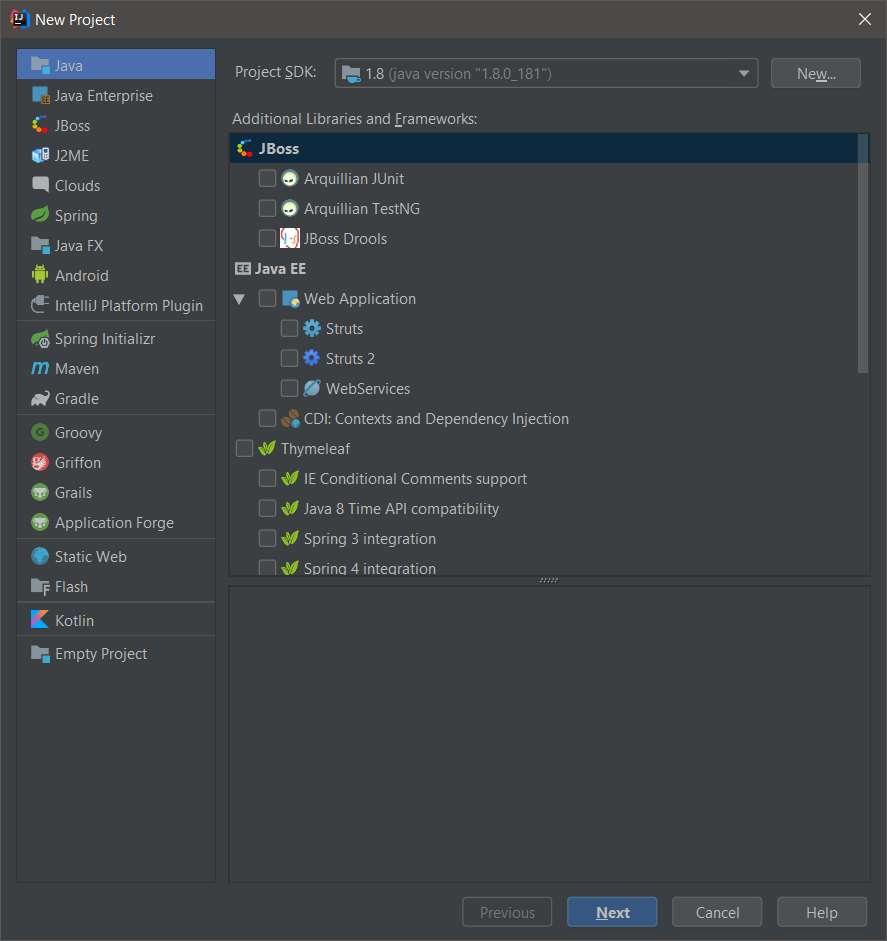Click the Web Application icon
This screenshot has width=887, height=941.
pyautogui.click(x=290, y=298)
